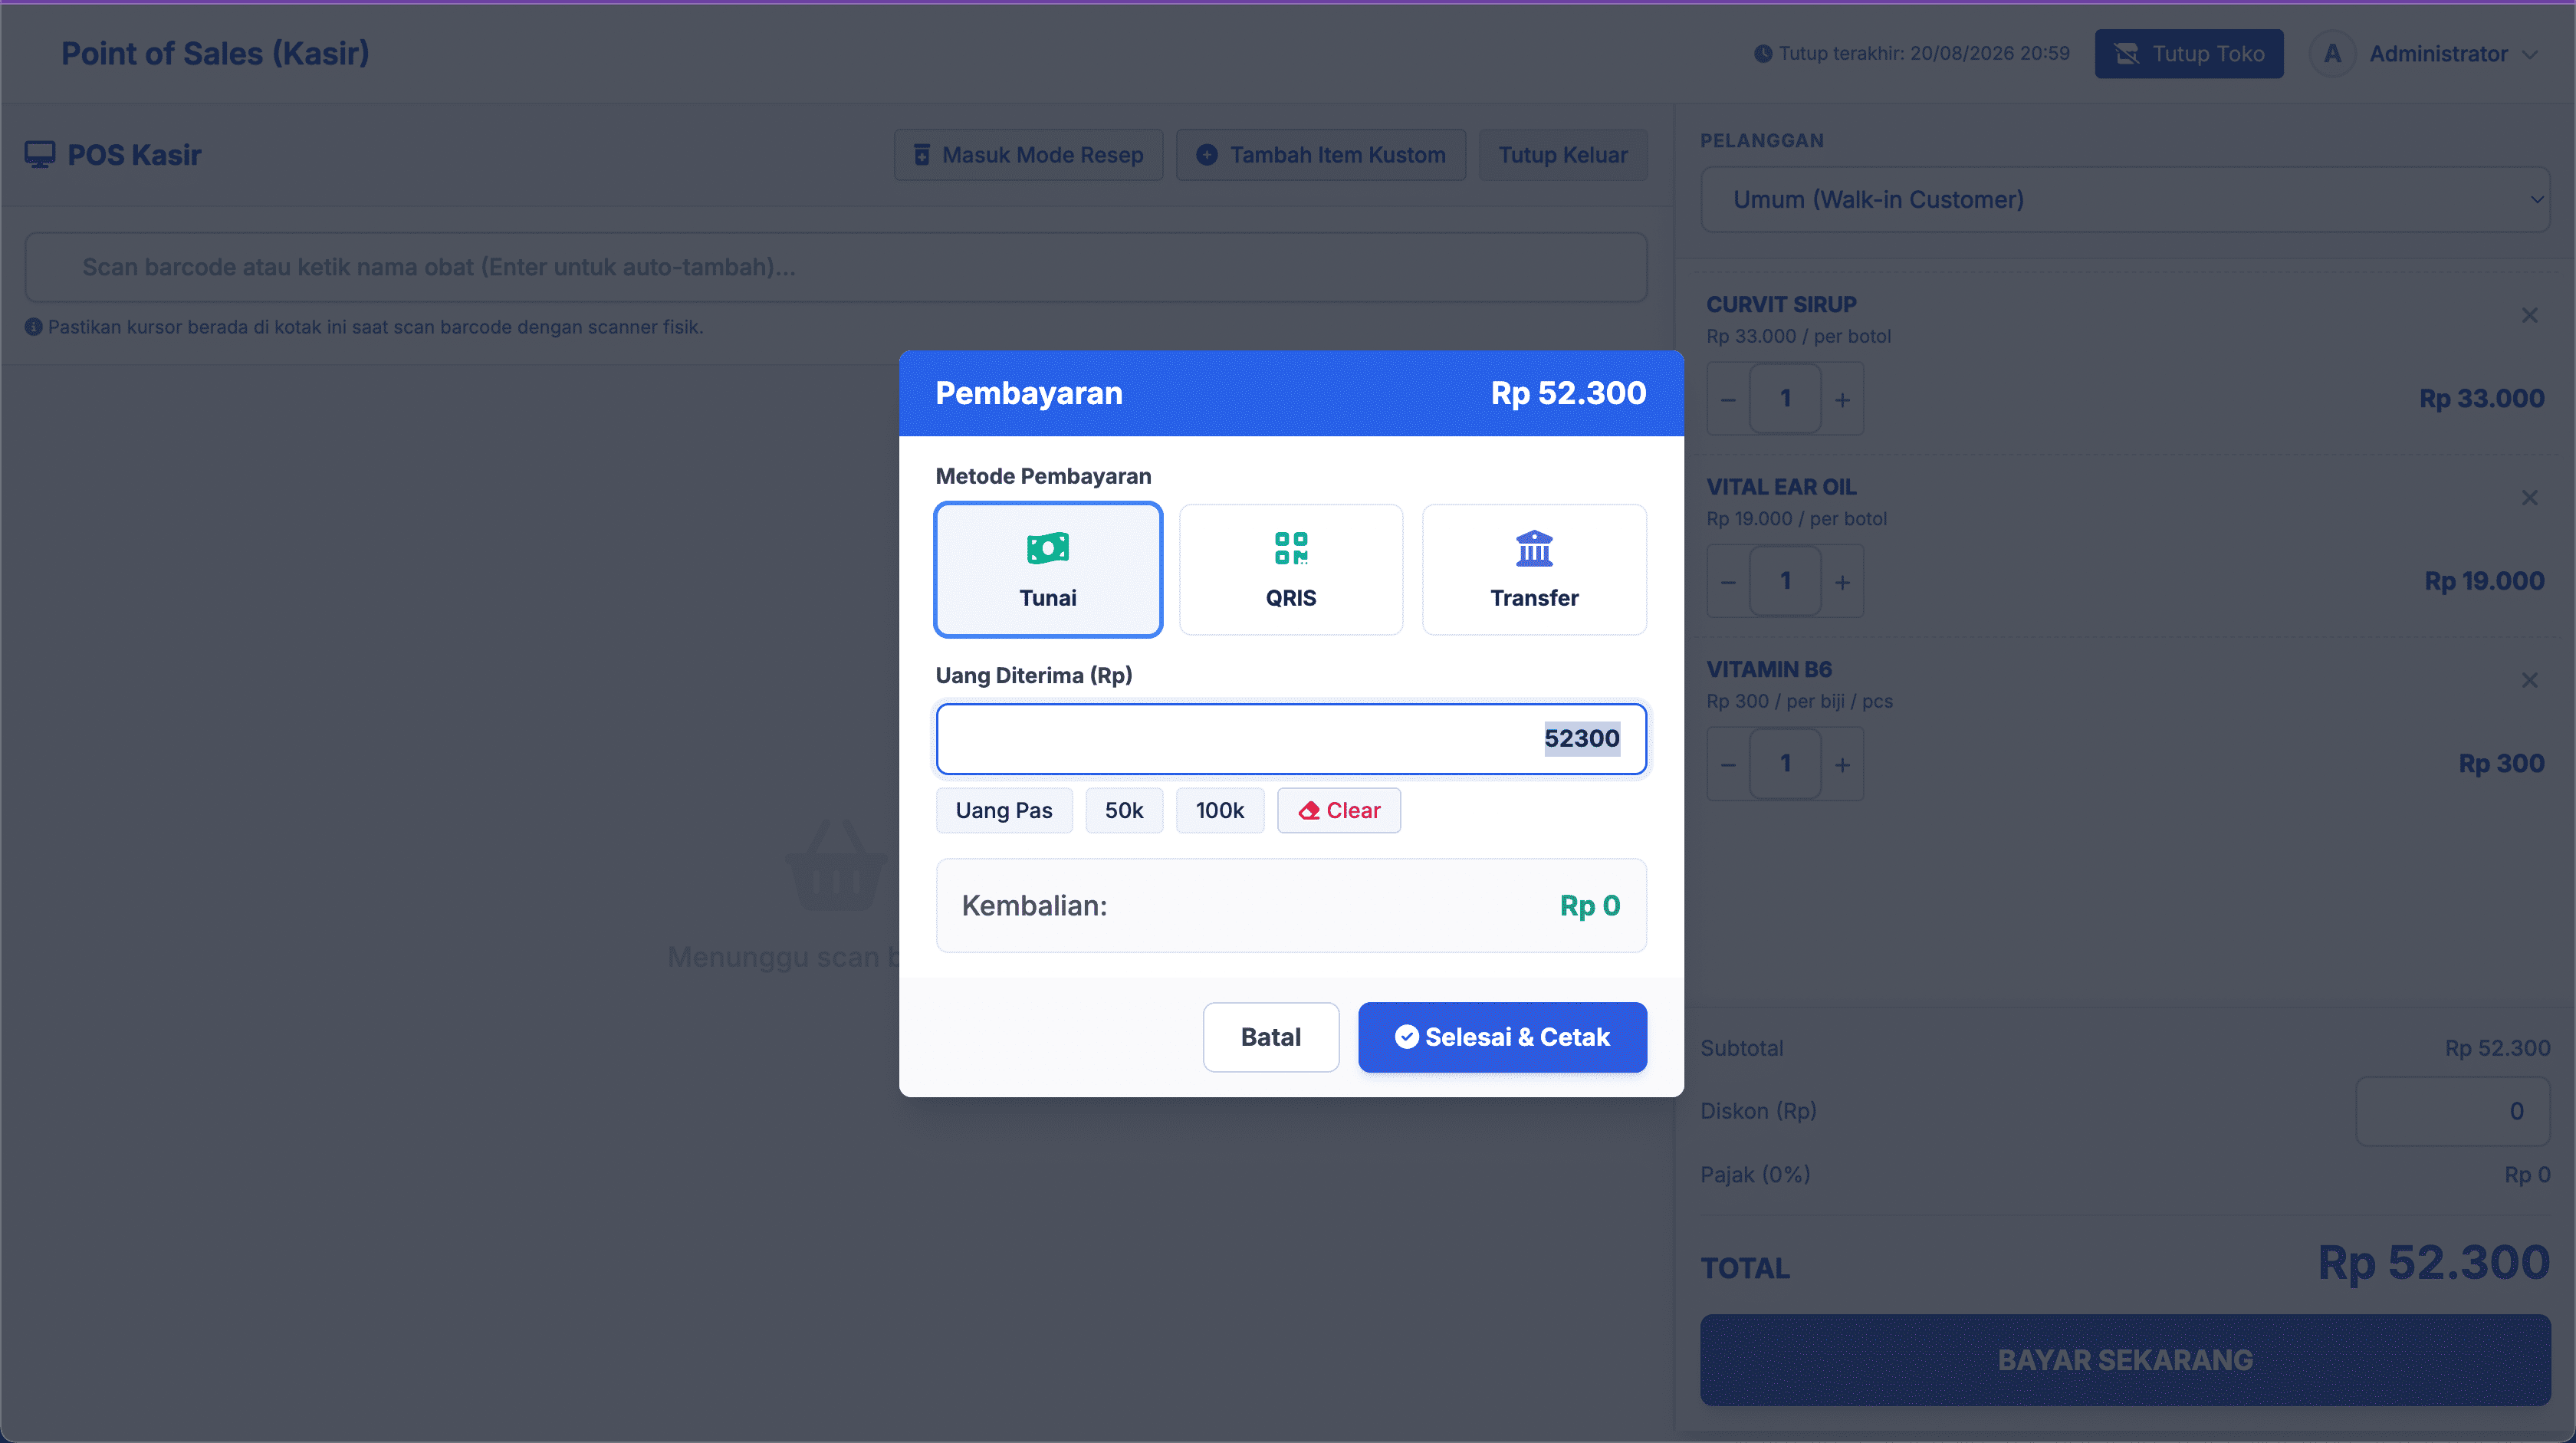Remove VITAL EAR OIL from cart
The width and height of the screenshot is (2576, 1443).
pyautogui.click(x=2529, y=497)
